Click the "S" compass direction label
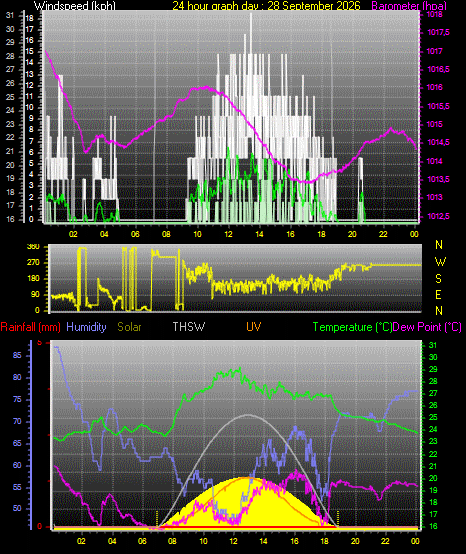Image resolution: width=466 pixels, height=554 pixels. click(438, 279)
